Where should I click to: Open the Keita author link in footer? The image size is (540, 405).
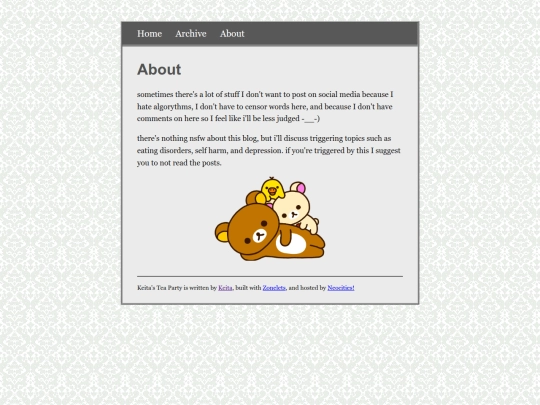[225, 288]
